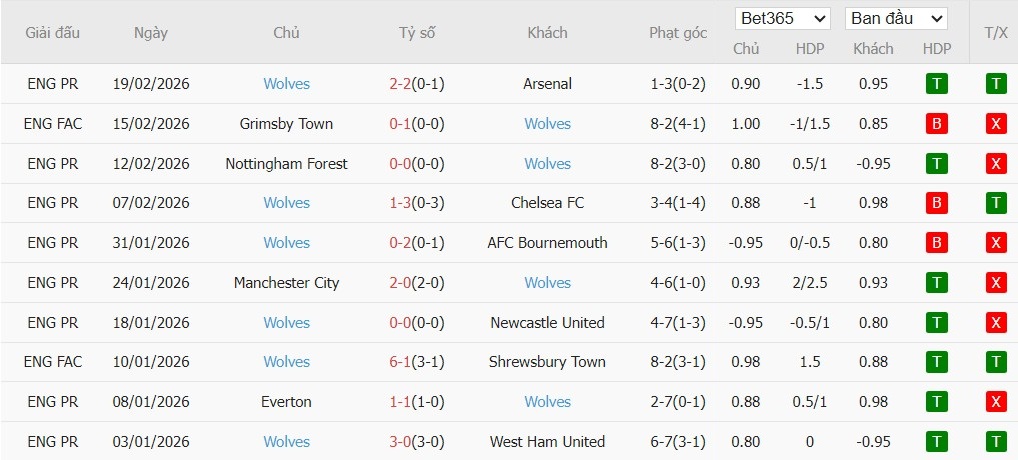Image resolution: width=1018 pixels, height=460 pixels.
Task: Click the Phạt góc column header
Action: 678,32
